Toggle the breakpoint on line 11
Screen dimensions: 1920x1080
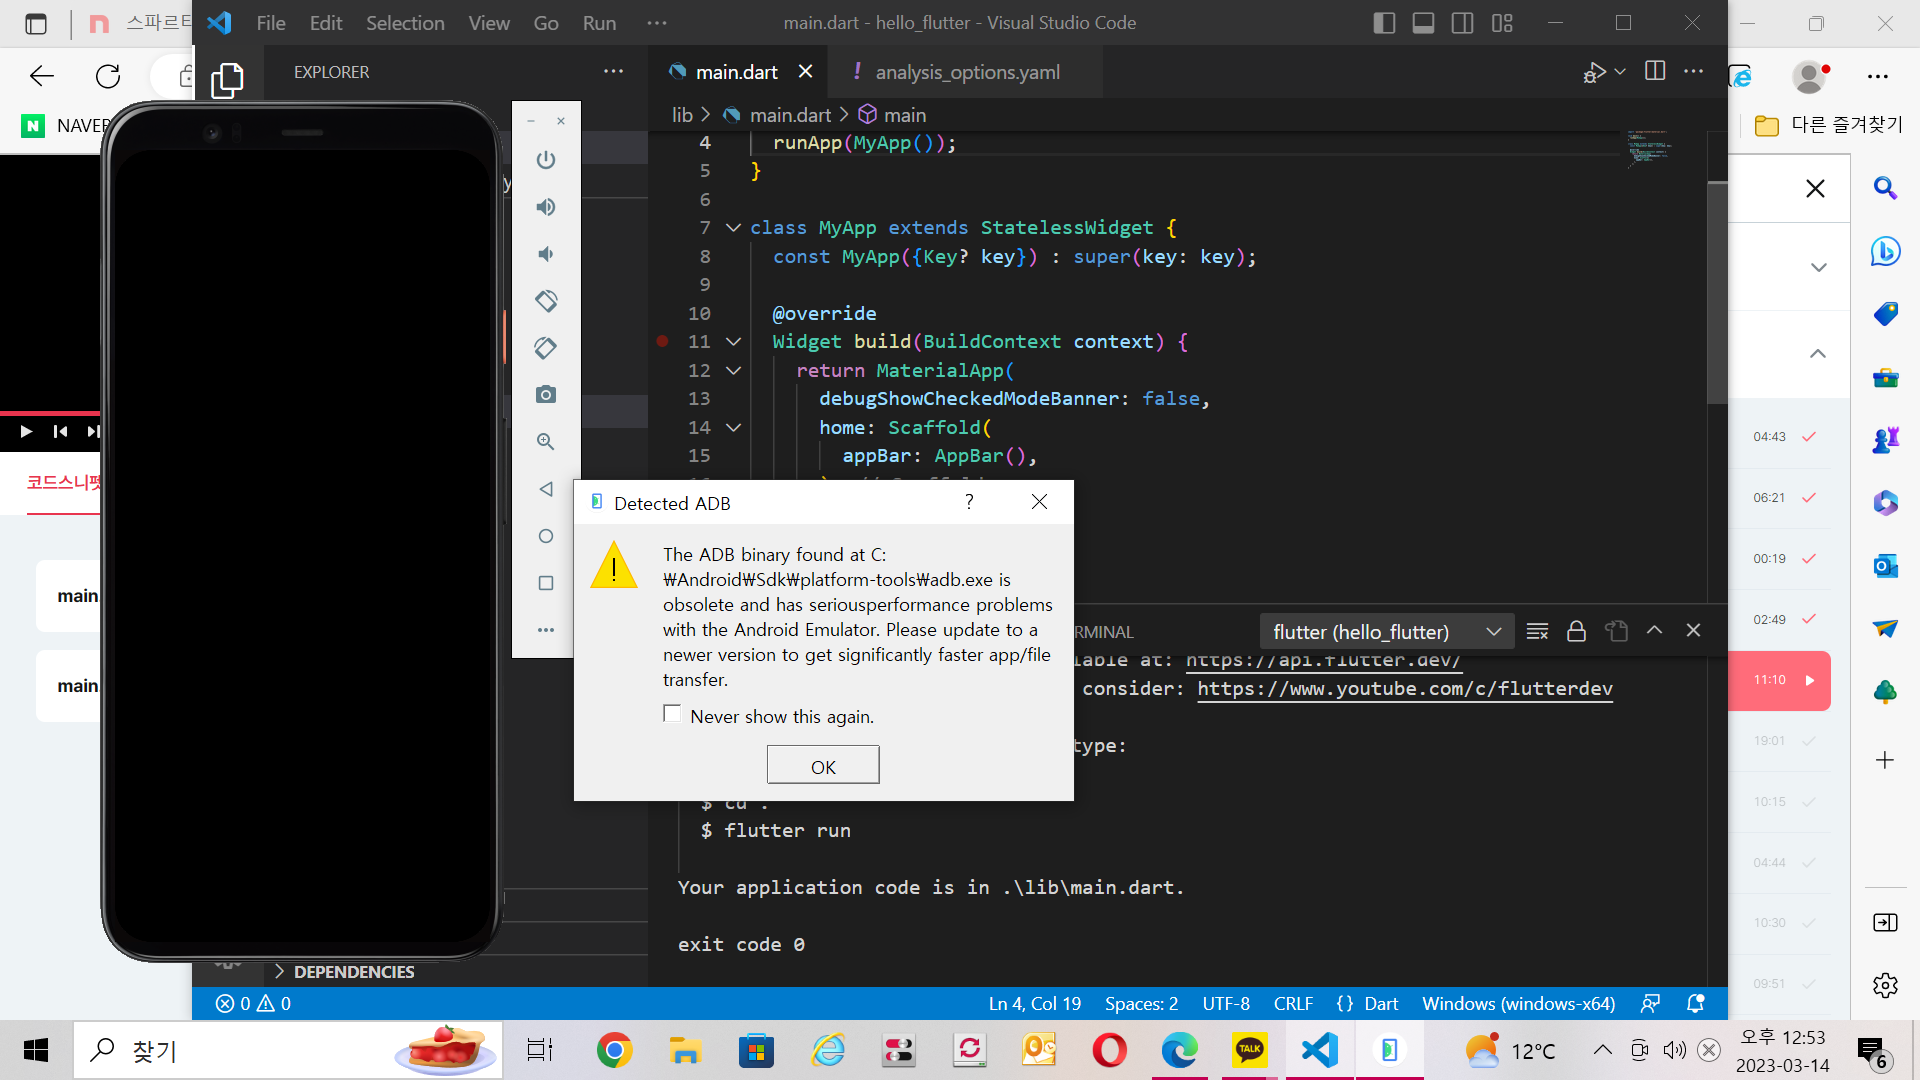pyautogui.click(x=662, y=342)
